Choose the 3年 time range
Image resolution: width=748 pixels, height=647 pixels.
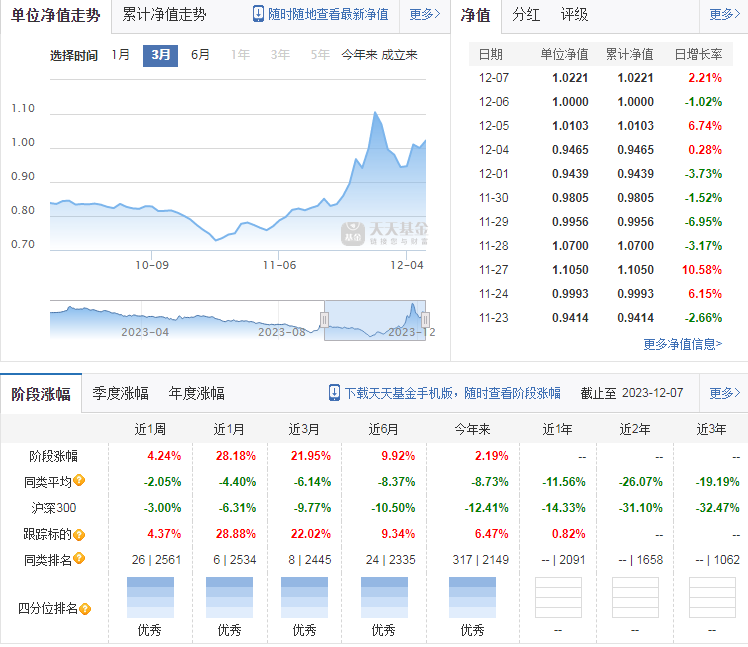(x=280, y=55)
